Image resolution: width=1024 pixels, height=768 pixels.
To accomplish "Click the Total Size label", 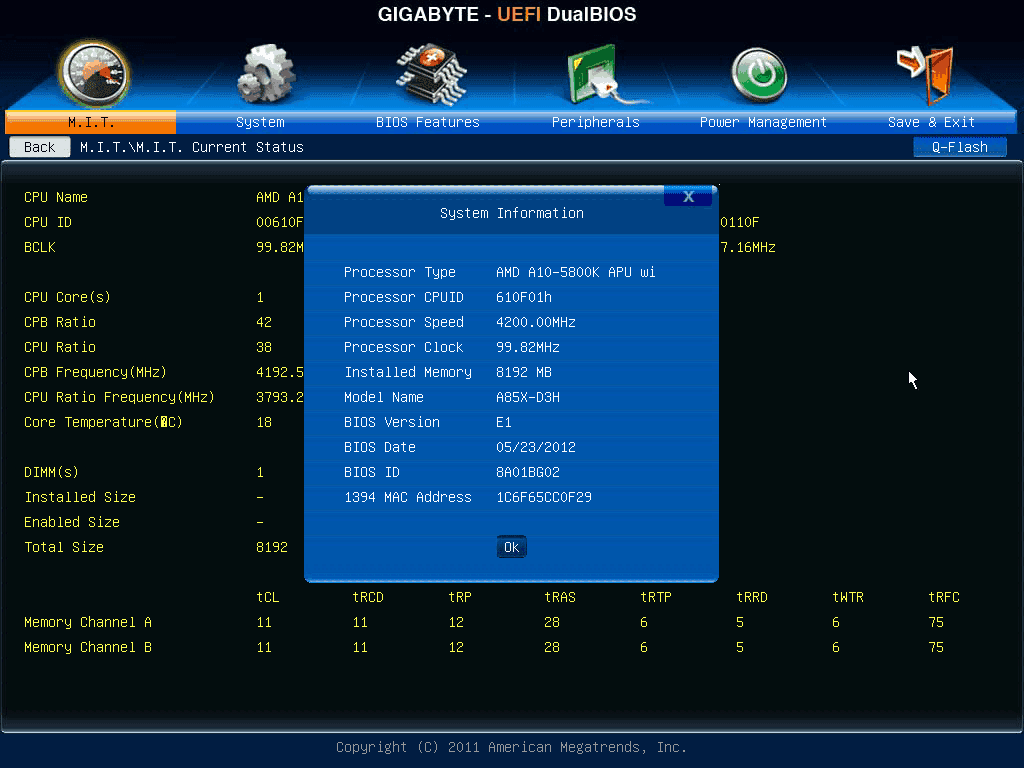I will coord(64,547).
